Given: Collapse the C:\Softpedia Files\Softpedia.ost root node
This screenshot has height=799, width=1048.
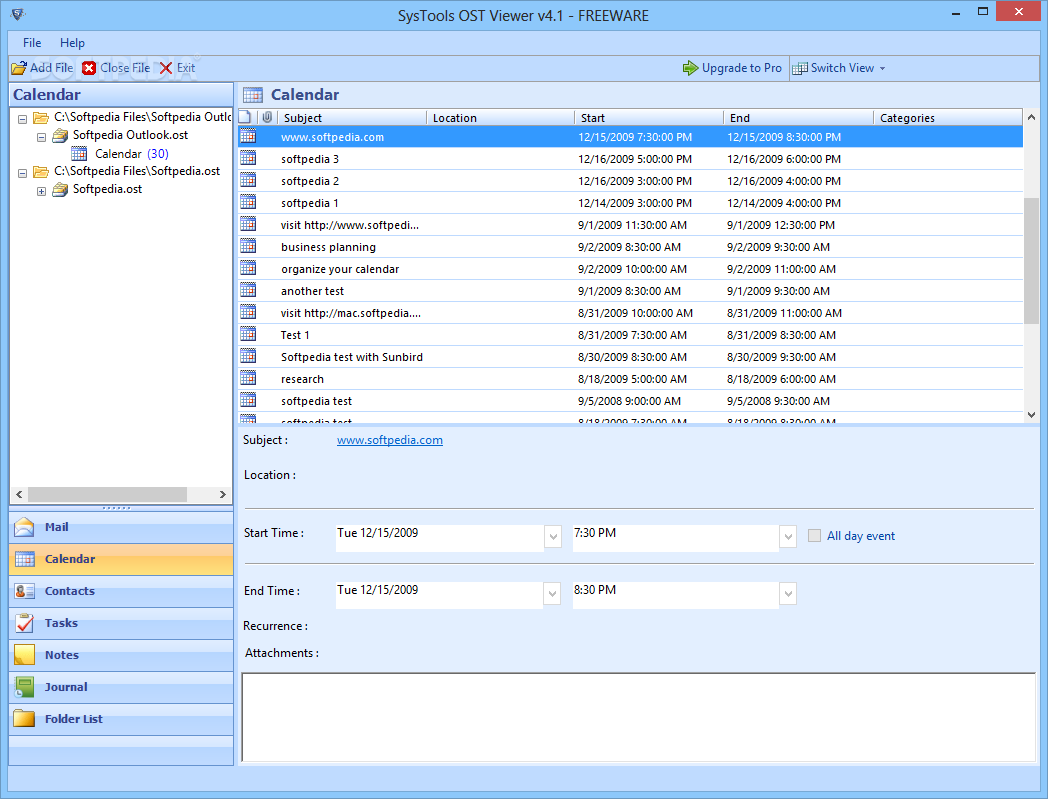Looking at the screenshot, I should click(x=22, y=173).
